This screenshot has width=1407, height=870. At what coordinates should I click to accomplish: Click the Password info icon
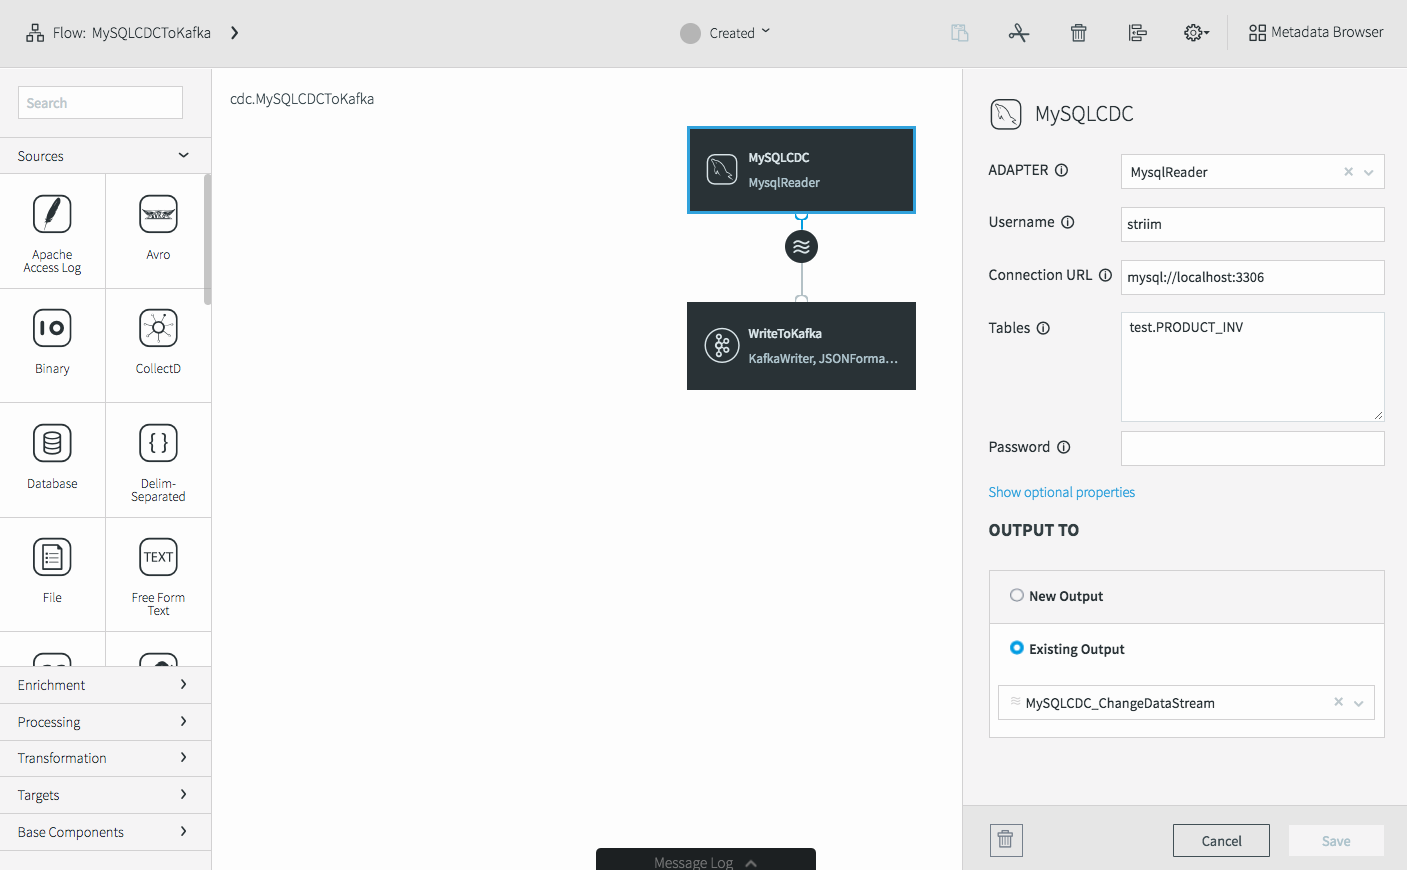coord(1064,447)
